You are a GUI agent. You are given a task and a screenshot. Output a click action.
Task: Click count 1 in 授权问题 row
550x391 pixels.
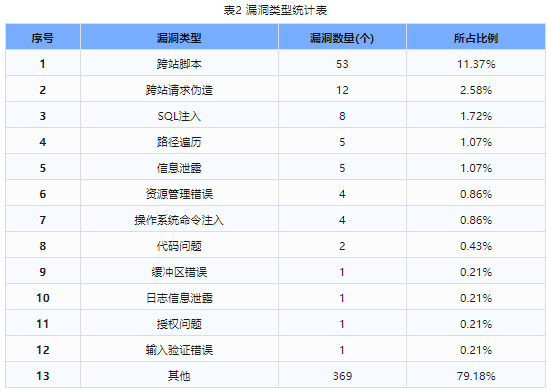[342, 324]
